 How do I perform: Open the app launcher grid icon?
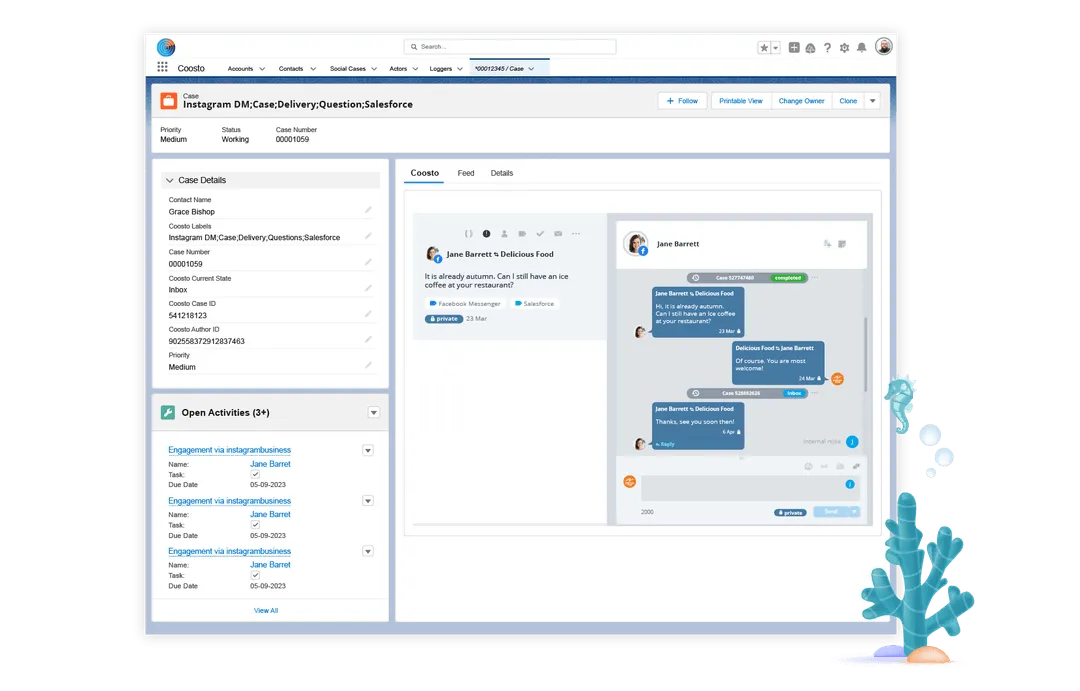[x=163, y=67]
